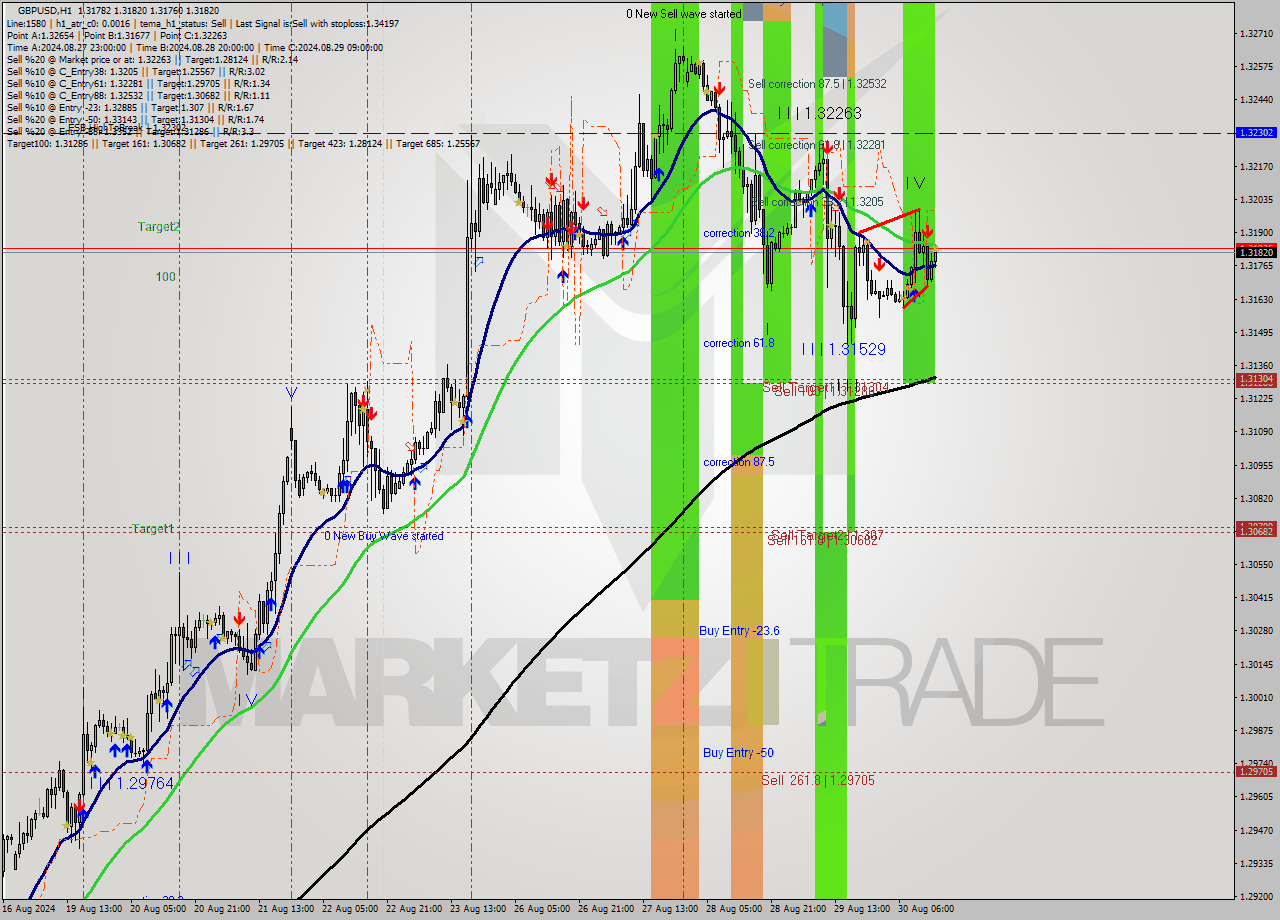Image resolution: width=1280 pixels, height=920 pixels.
Task: Click the red sell arrow below 'I V'
Action: (928, 230)
